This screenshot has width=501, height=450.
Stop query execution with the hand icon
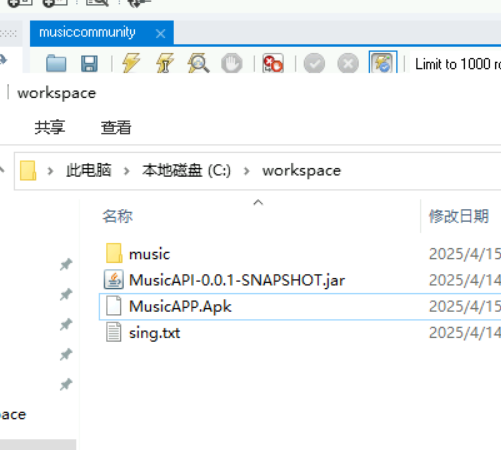(232, 63)
